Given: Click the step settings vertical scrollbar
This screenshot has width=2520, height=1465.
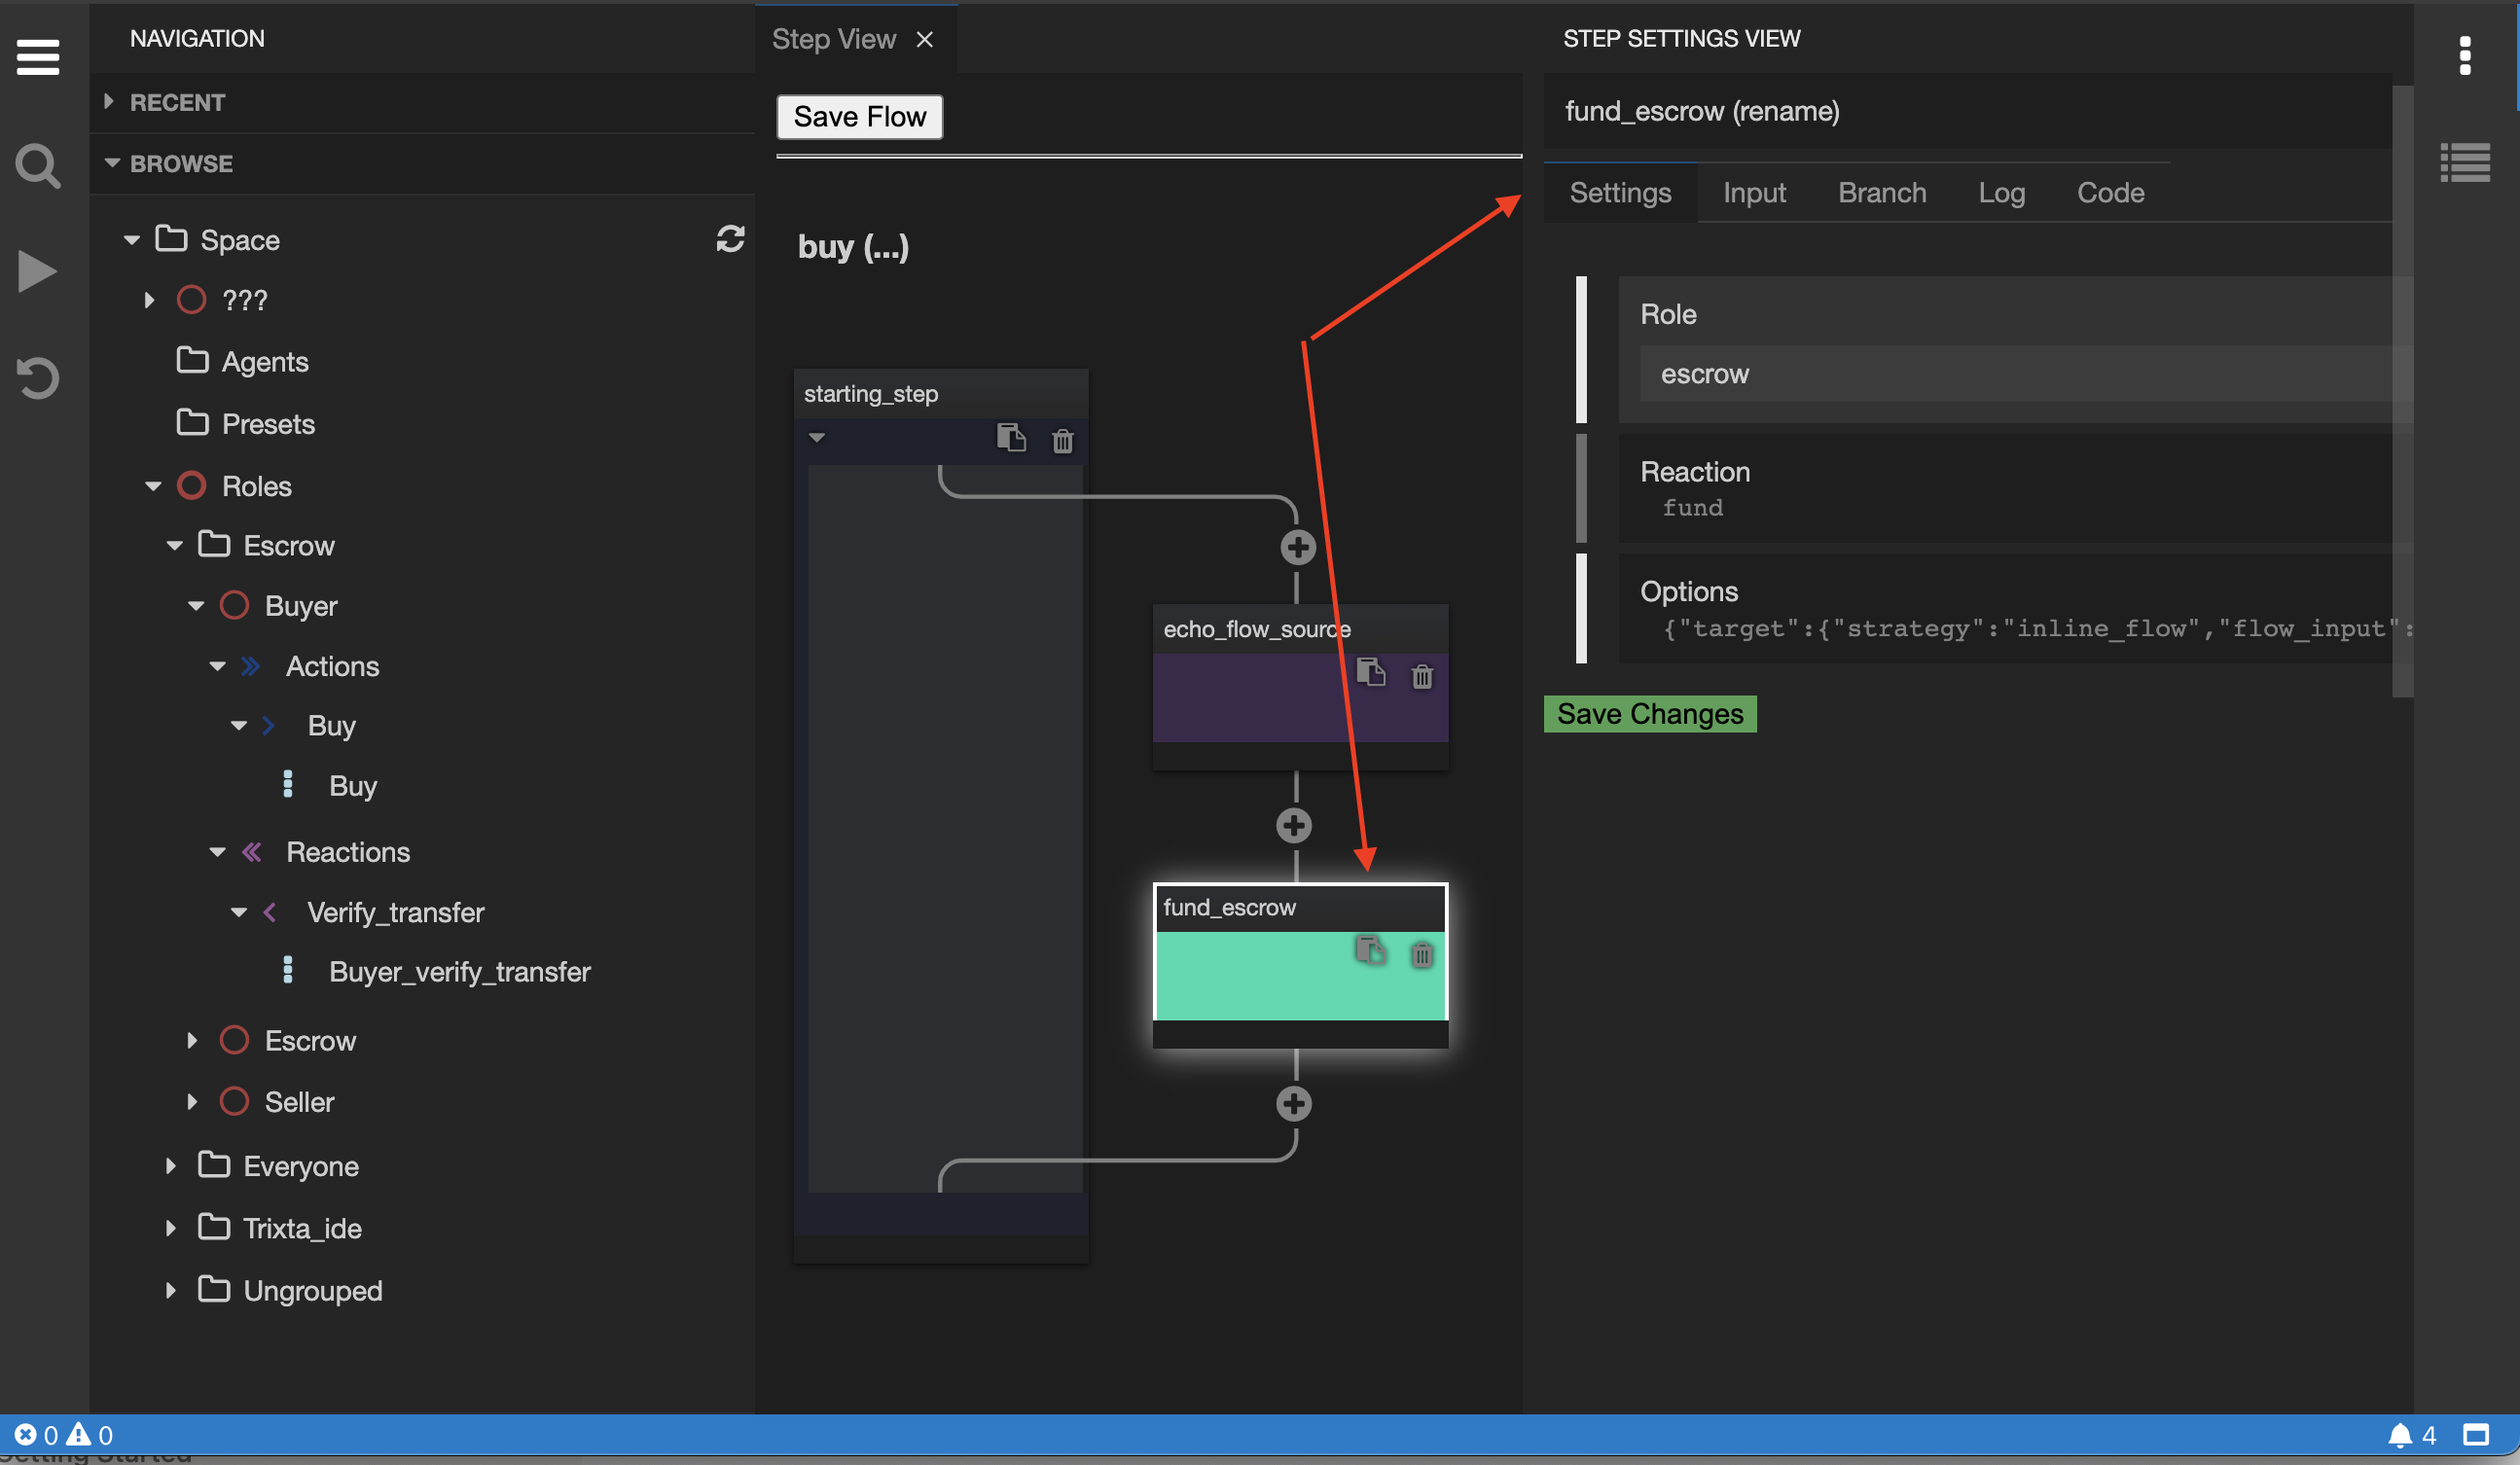Looking at the screenshot, I should (x=2402, y=390).
